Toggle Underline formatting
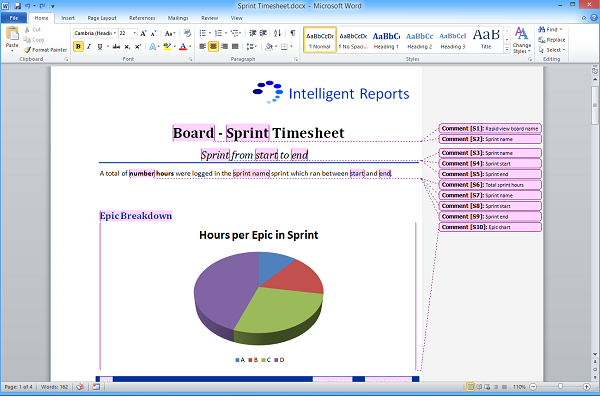Screen dimensions: 600x400 (102, 46)
